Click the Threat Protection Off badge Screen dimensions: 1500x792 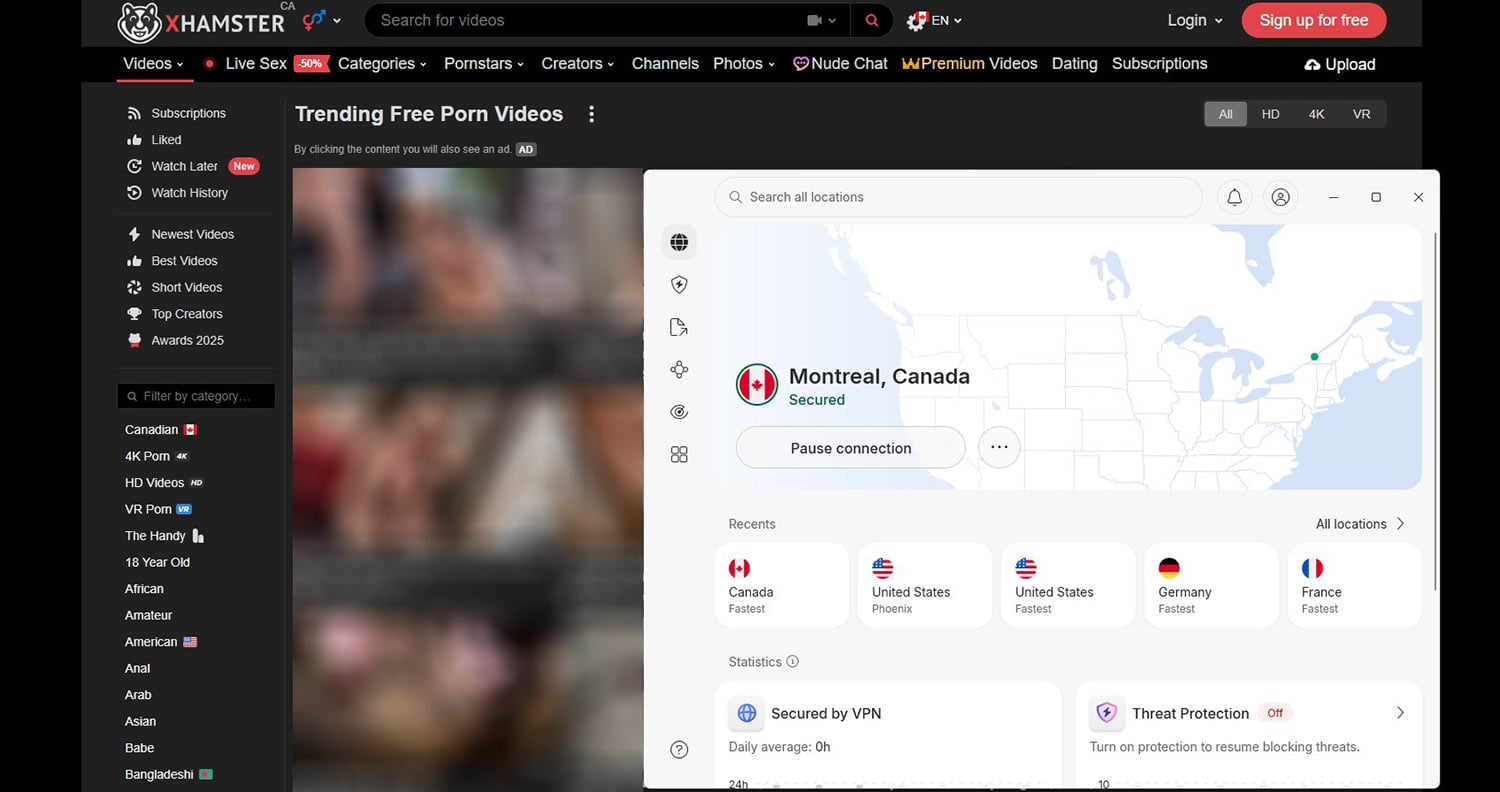click(x=1275, y=713)
